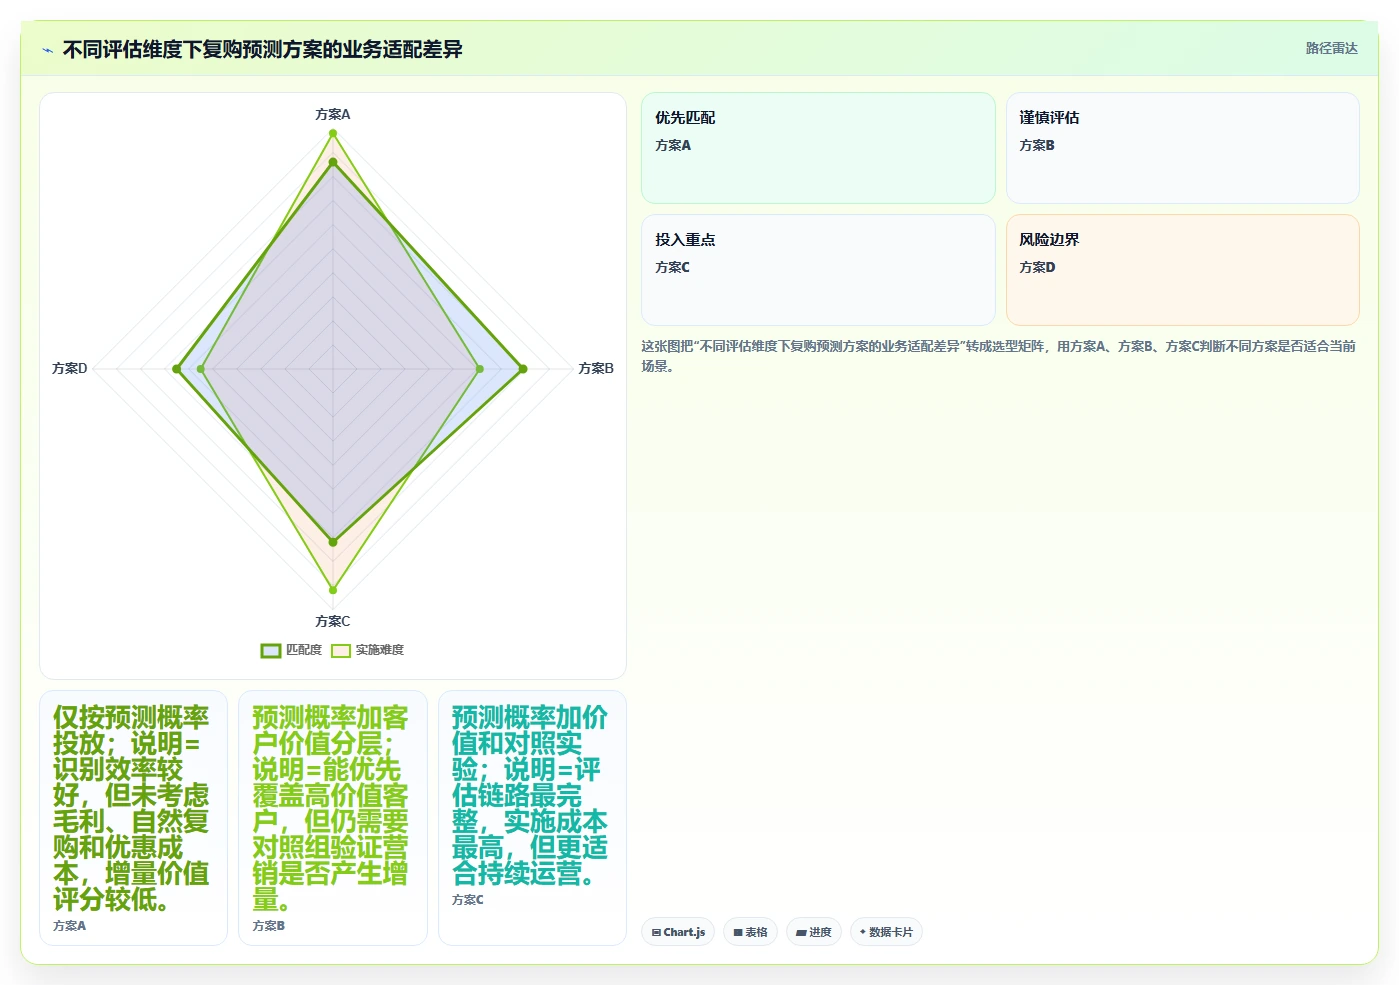This screenshot has height=985, width=1399.
Task: Open the 投入重点 card for 方案C
Action: click(x=818, y=270)
